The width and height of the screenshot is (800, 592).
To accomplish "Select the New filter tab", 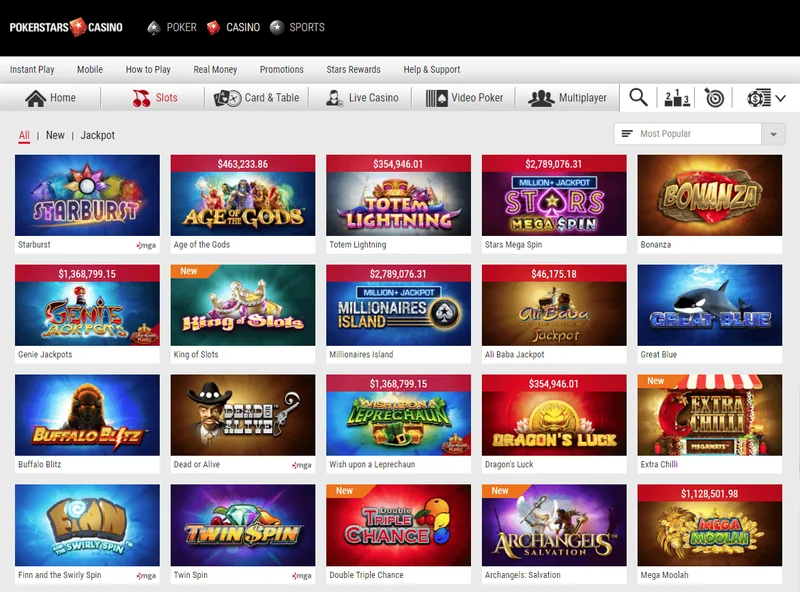I will click(55, 135).
